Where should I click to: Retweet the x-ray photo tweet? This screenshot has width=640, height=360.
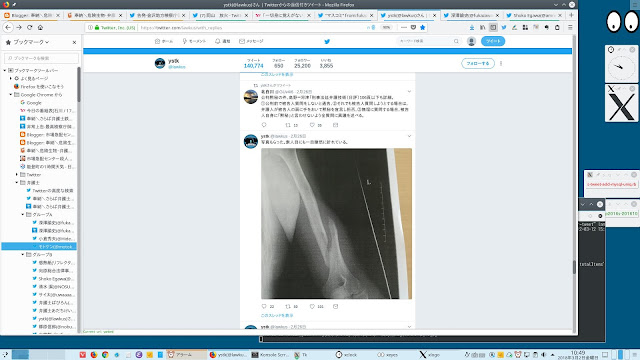[288, 306]
